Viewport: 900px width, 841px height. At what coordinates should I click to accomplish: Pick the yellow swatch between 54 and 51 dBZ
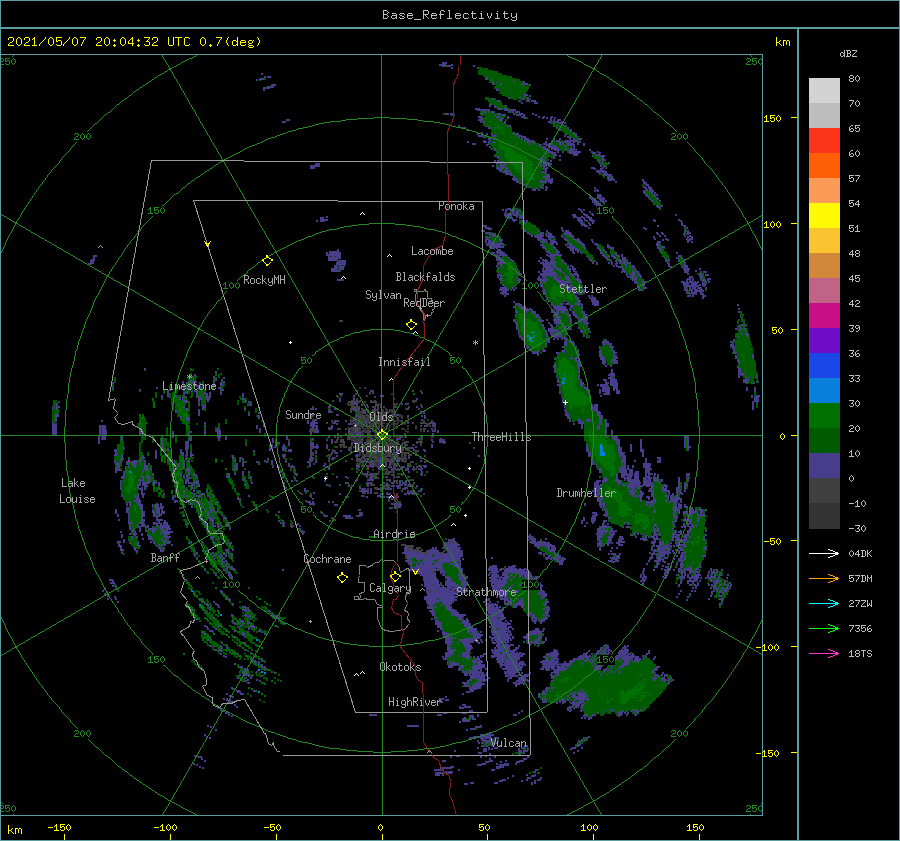824,216
